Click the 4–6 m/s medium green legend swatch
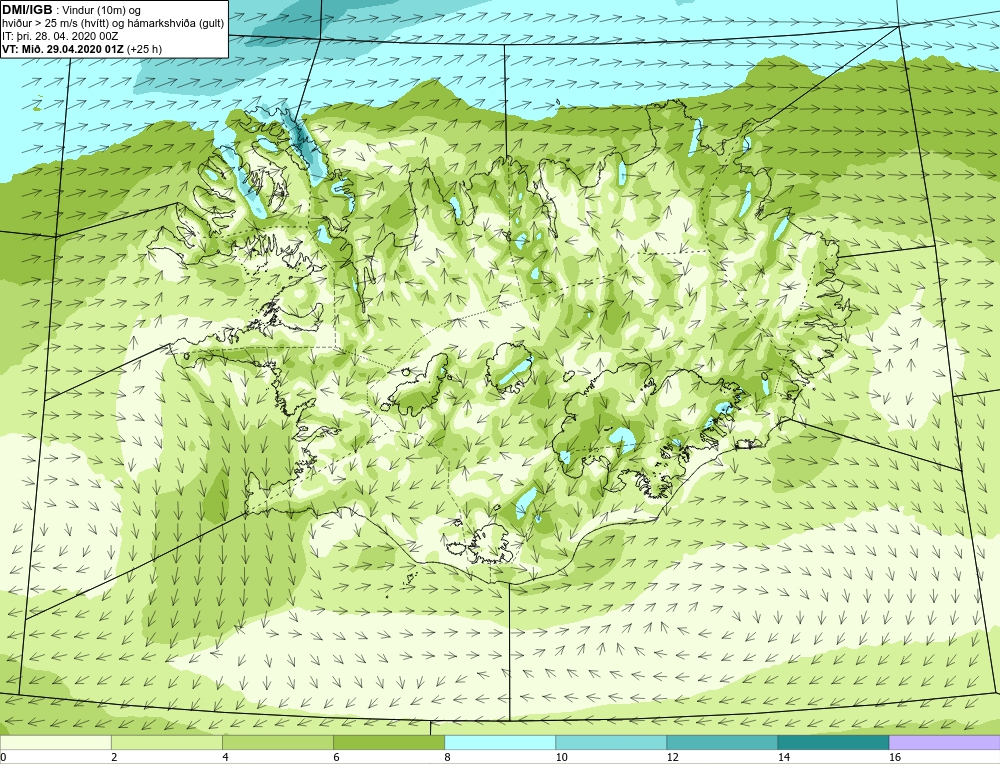Image resolution: width=1000 pixels, height=764 pixels. [x=277, y=742]
